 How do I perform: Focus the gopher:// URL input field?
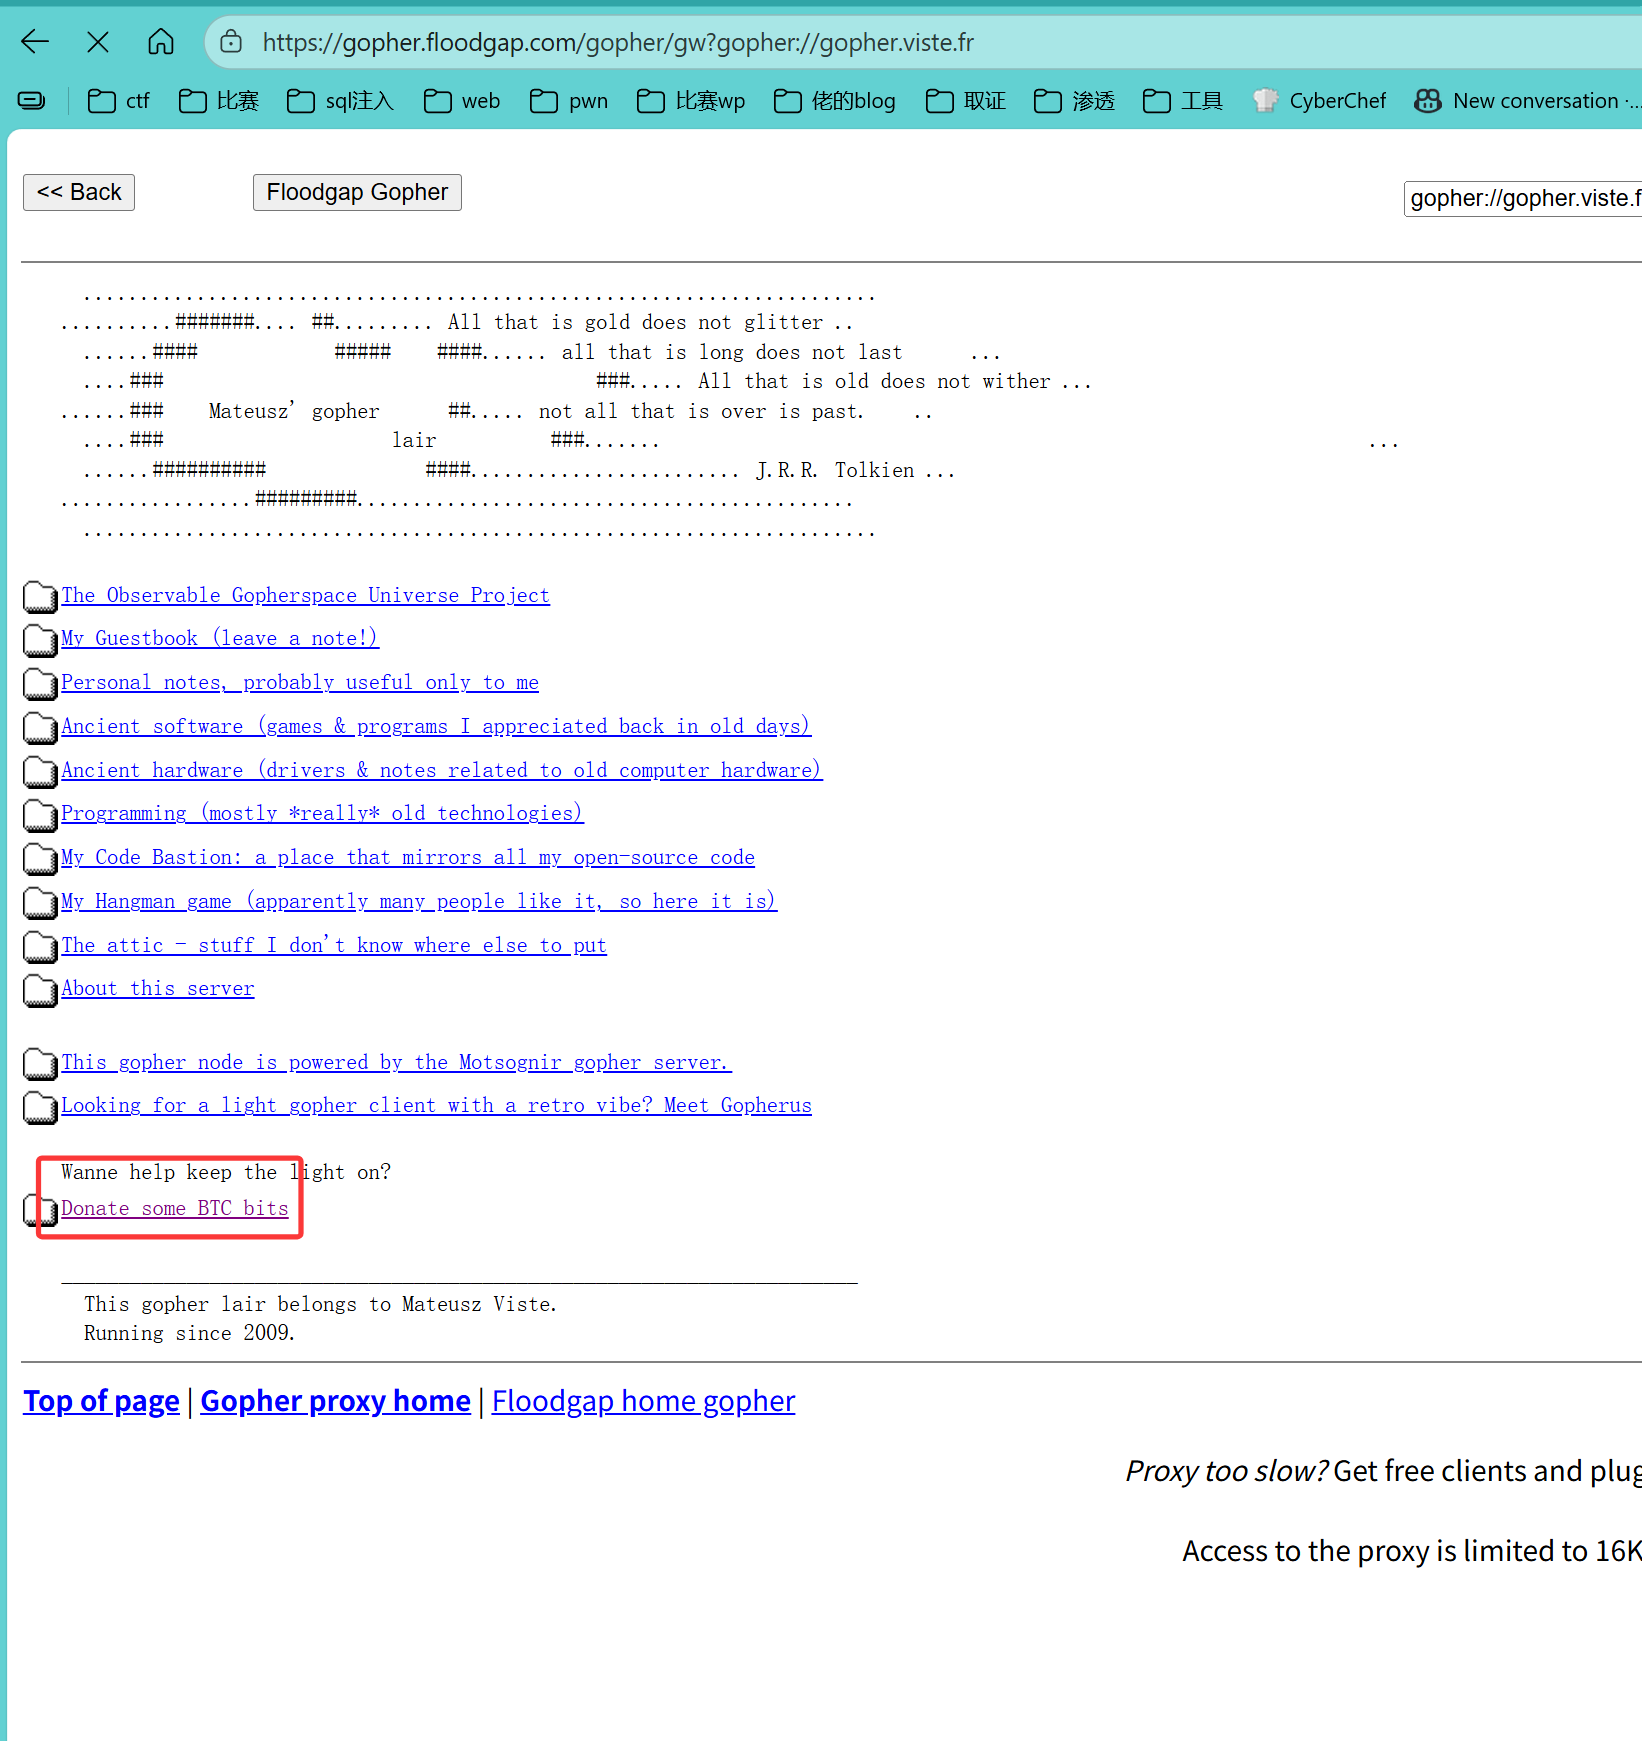click(1523, 198)
